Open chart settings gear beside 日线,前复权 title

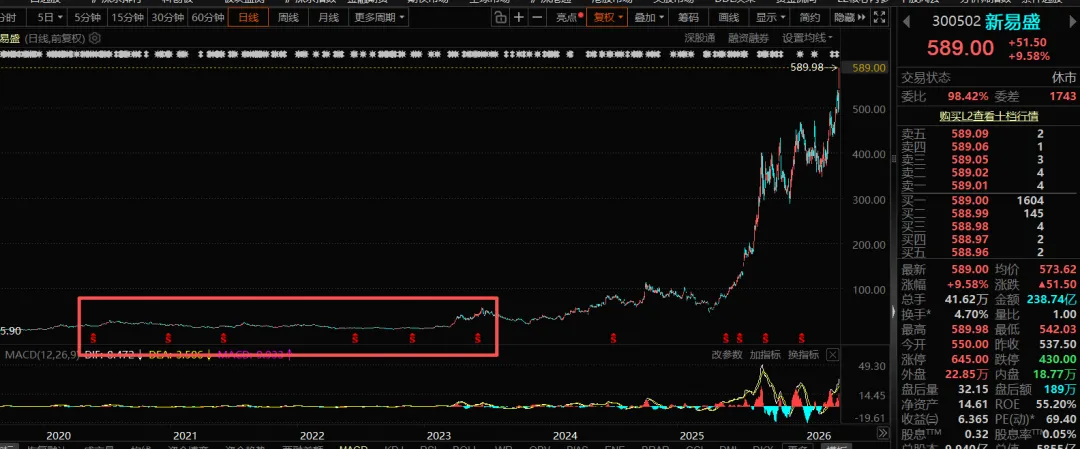point(95,38)
